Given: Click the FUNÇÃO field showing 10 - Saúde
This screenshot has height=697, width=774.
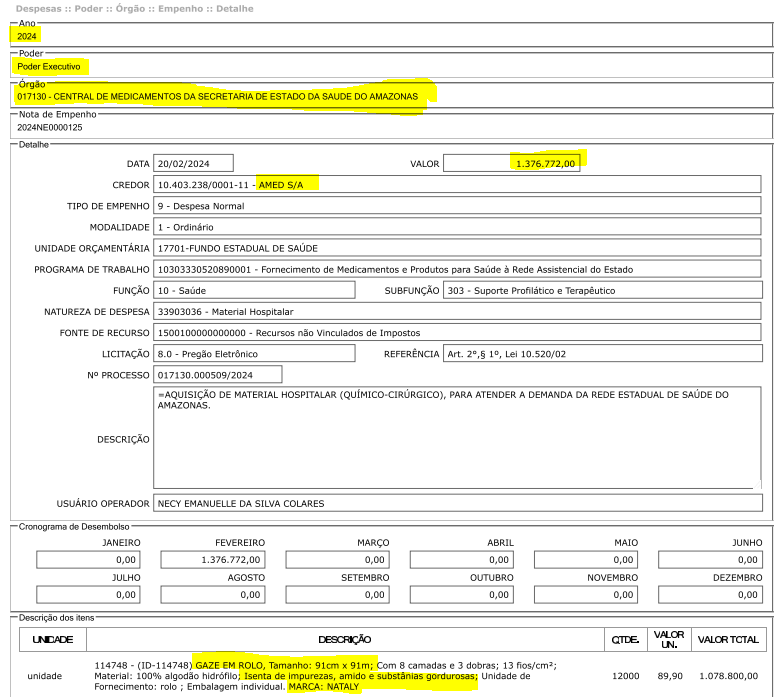Looking at the screenshot, I should click(x=254, y=290).
